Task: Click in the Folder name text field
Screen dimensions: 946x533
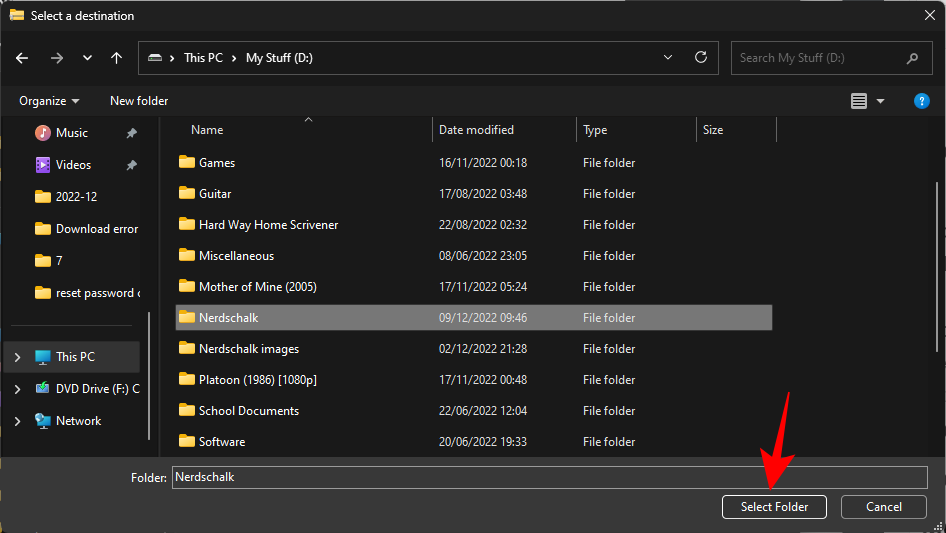Action: [x=548, y=478]
